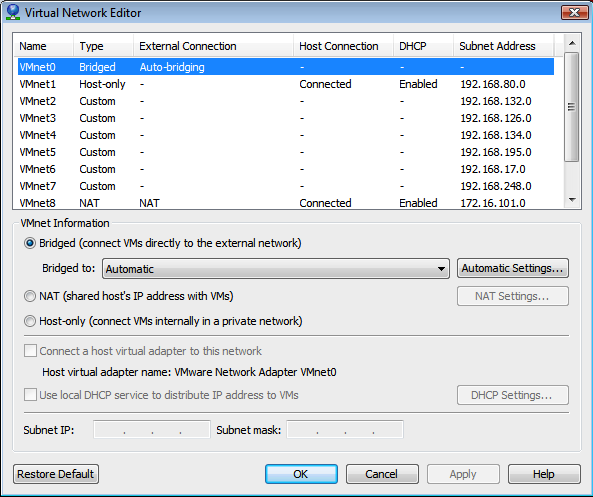593x497 pixels.
Task: Click the Cancel button
Action: [x=382, y=474]
